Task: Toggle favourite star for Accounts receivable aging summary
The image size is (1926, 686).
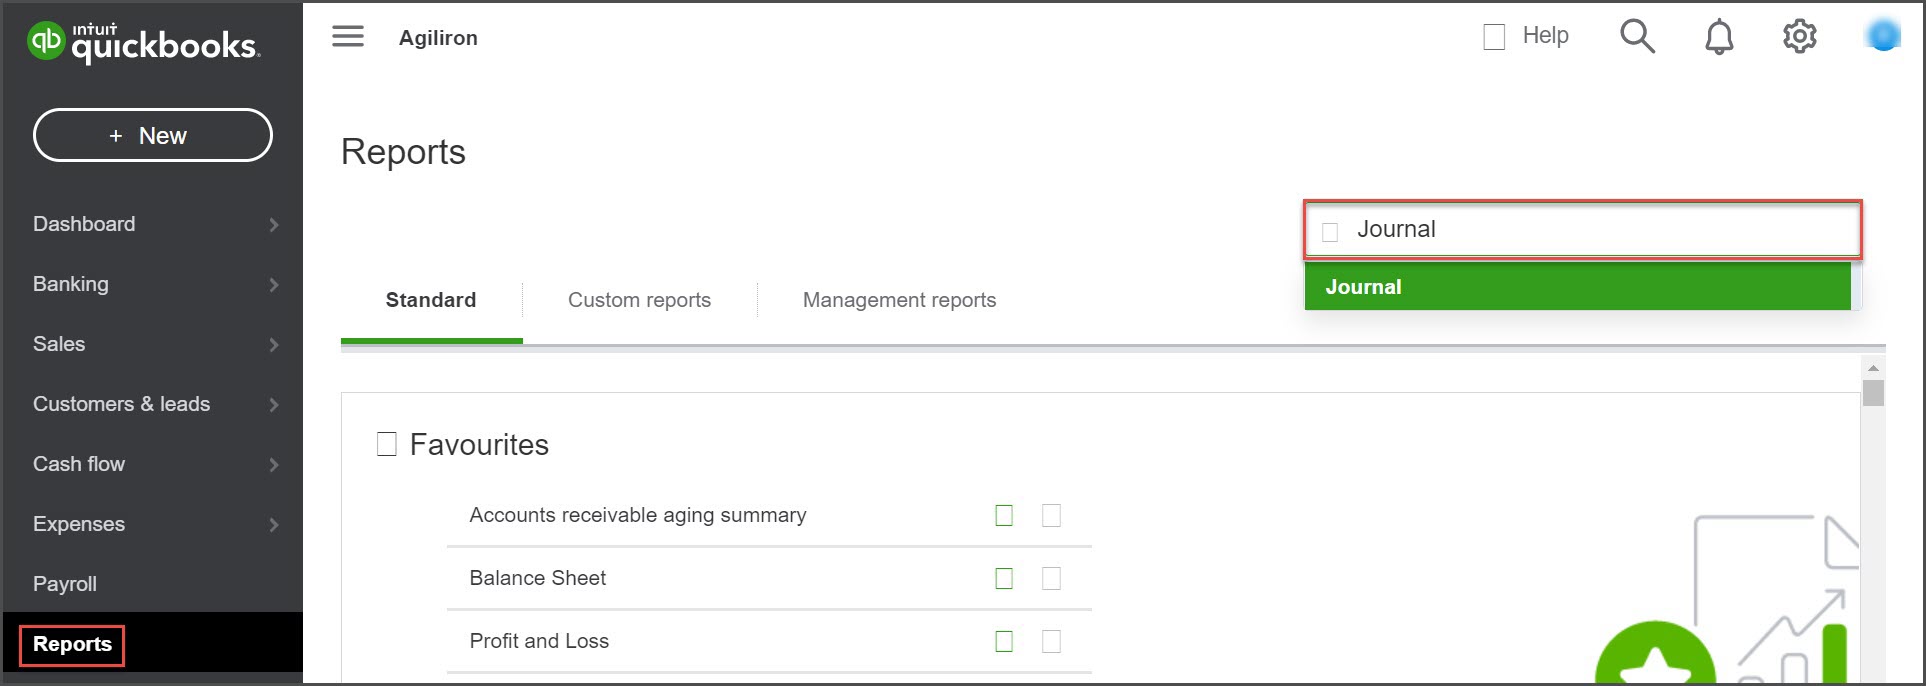Action: pyautogui.click(x=1004, y=515)
